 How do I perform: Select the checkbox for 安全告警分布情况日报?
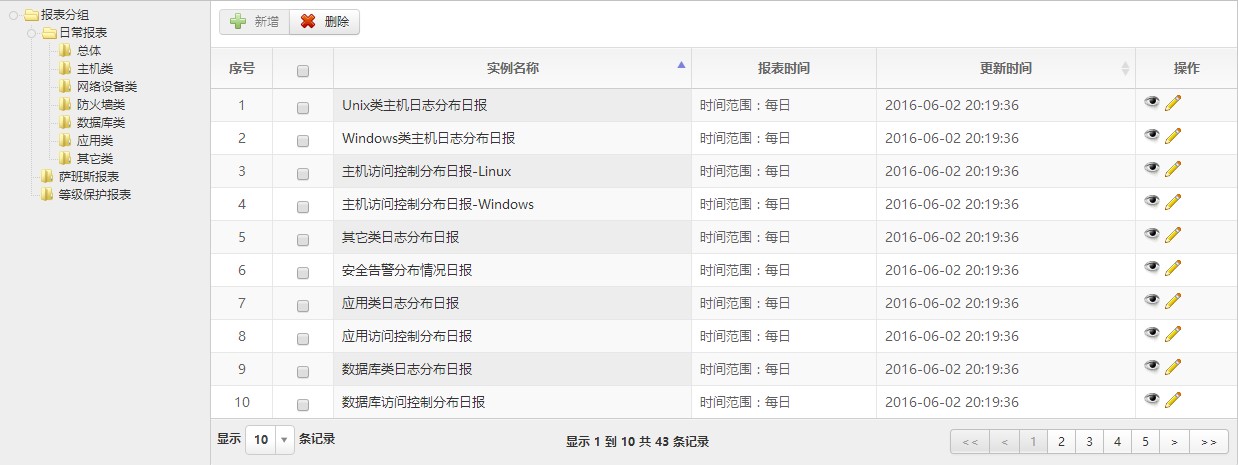[303, 272]
